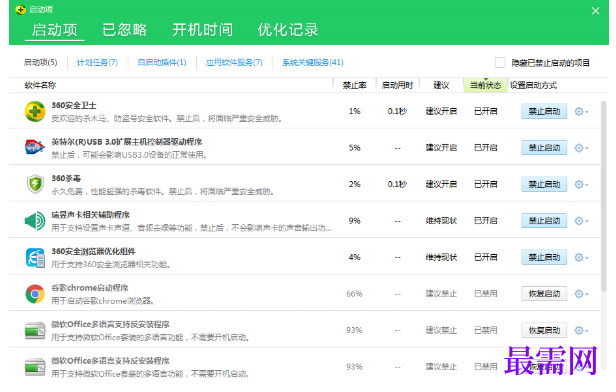616x392 pixels.
Task: Switch to the 已忽略 tab
Action: click(x=125, y=30)
